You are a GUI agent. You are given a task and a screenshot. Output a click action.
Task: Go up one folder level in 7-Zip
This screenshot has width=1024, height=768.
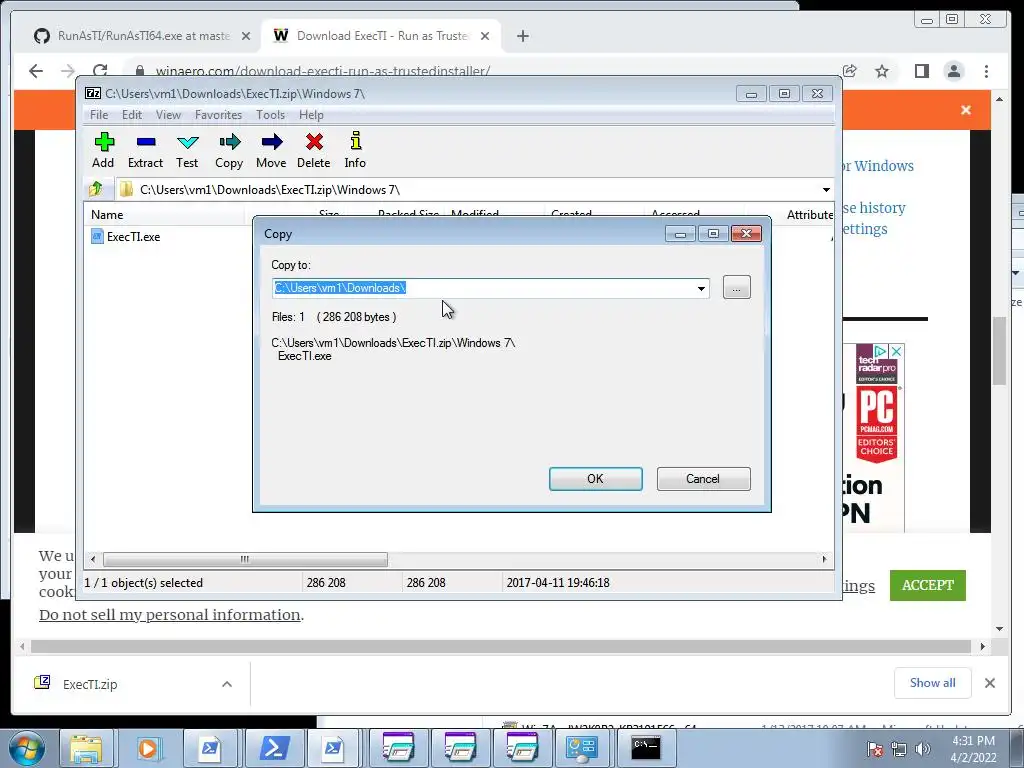pos(96,189)
